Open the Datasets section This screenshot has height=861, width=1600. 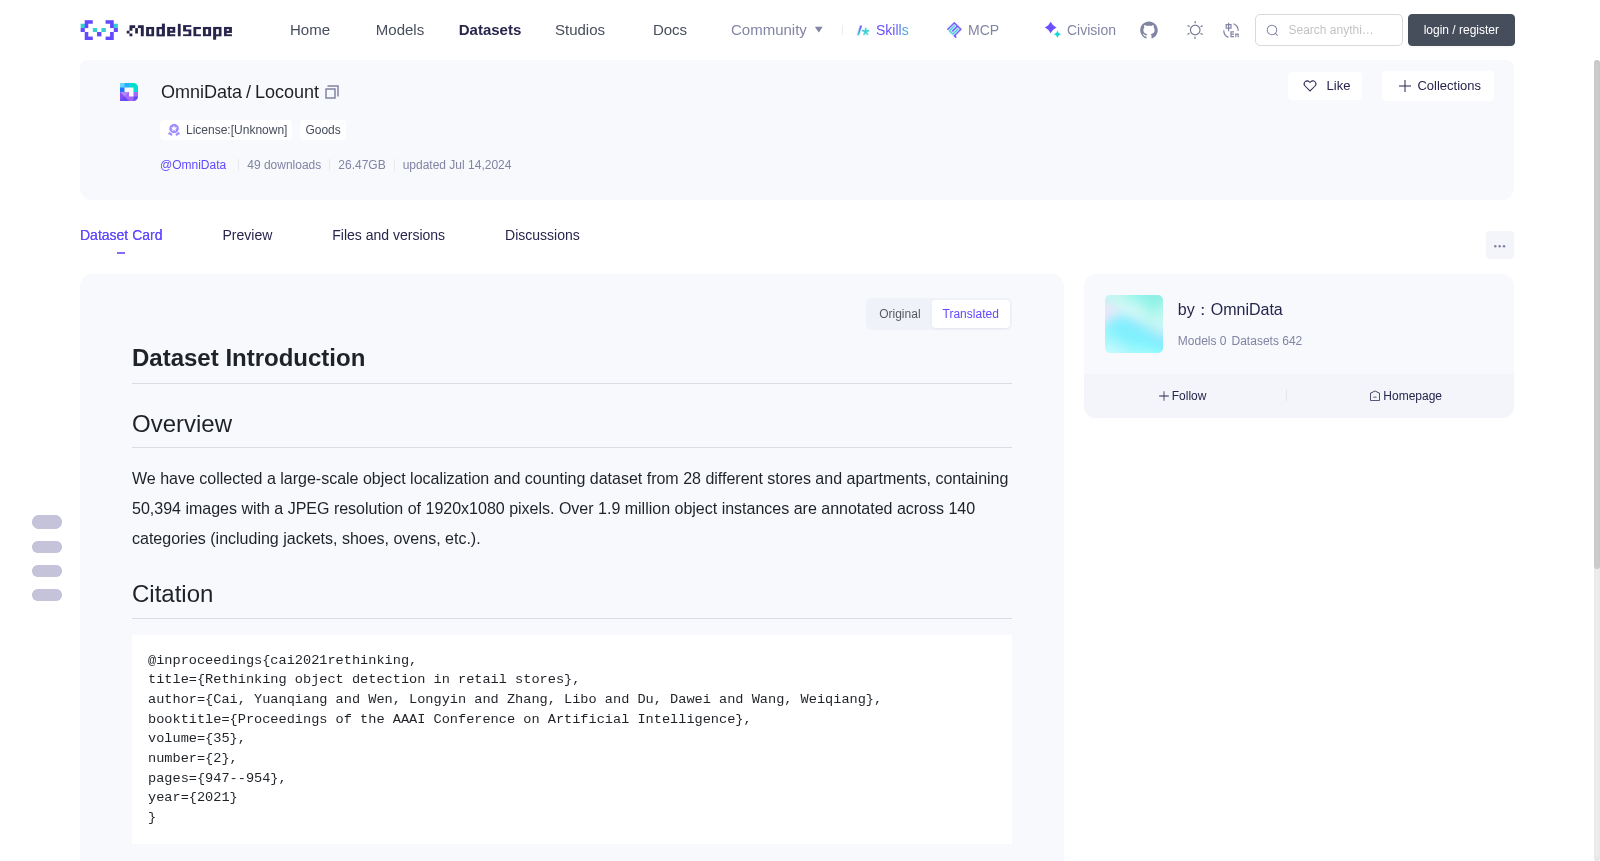(x=490, y=30)
